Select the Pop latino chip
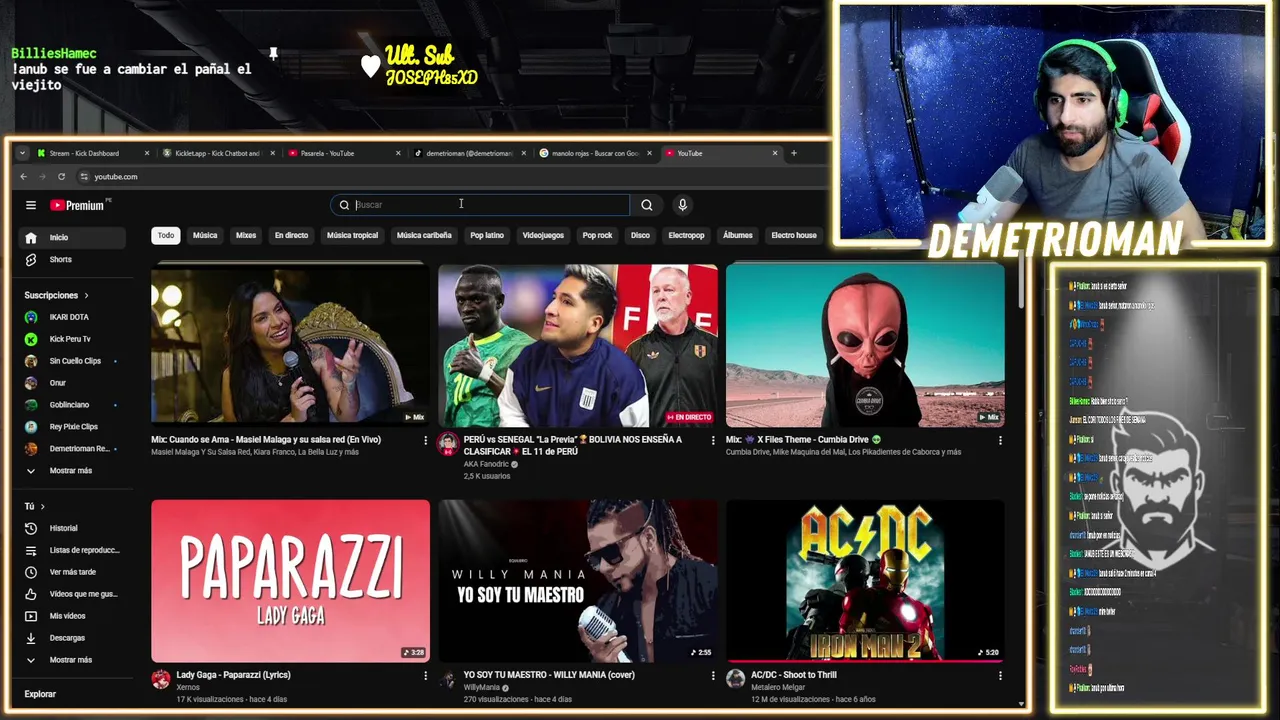Screen dimensions: 1280x720 [x=487, y=236]
